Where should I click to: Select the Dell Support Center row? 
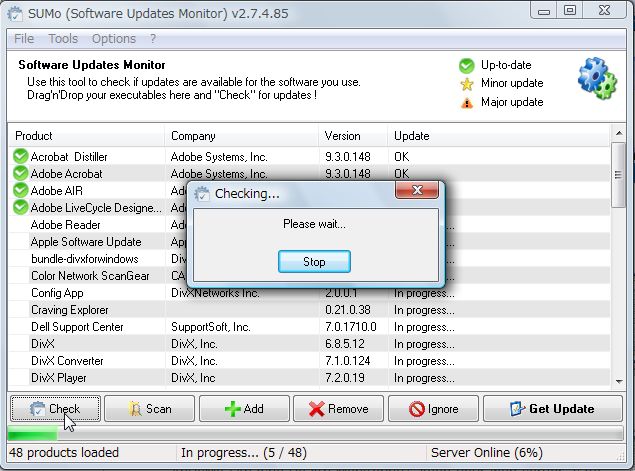309,327
